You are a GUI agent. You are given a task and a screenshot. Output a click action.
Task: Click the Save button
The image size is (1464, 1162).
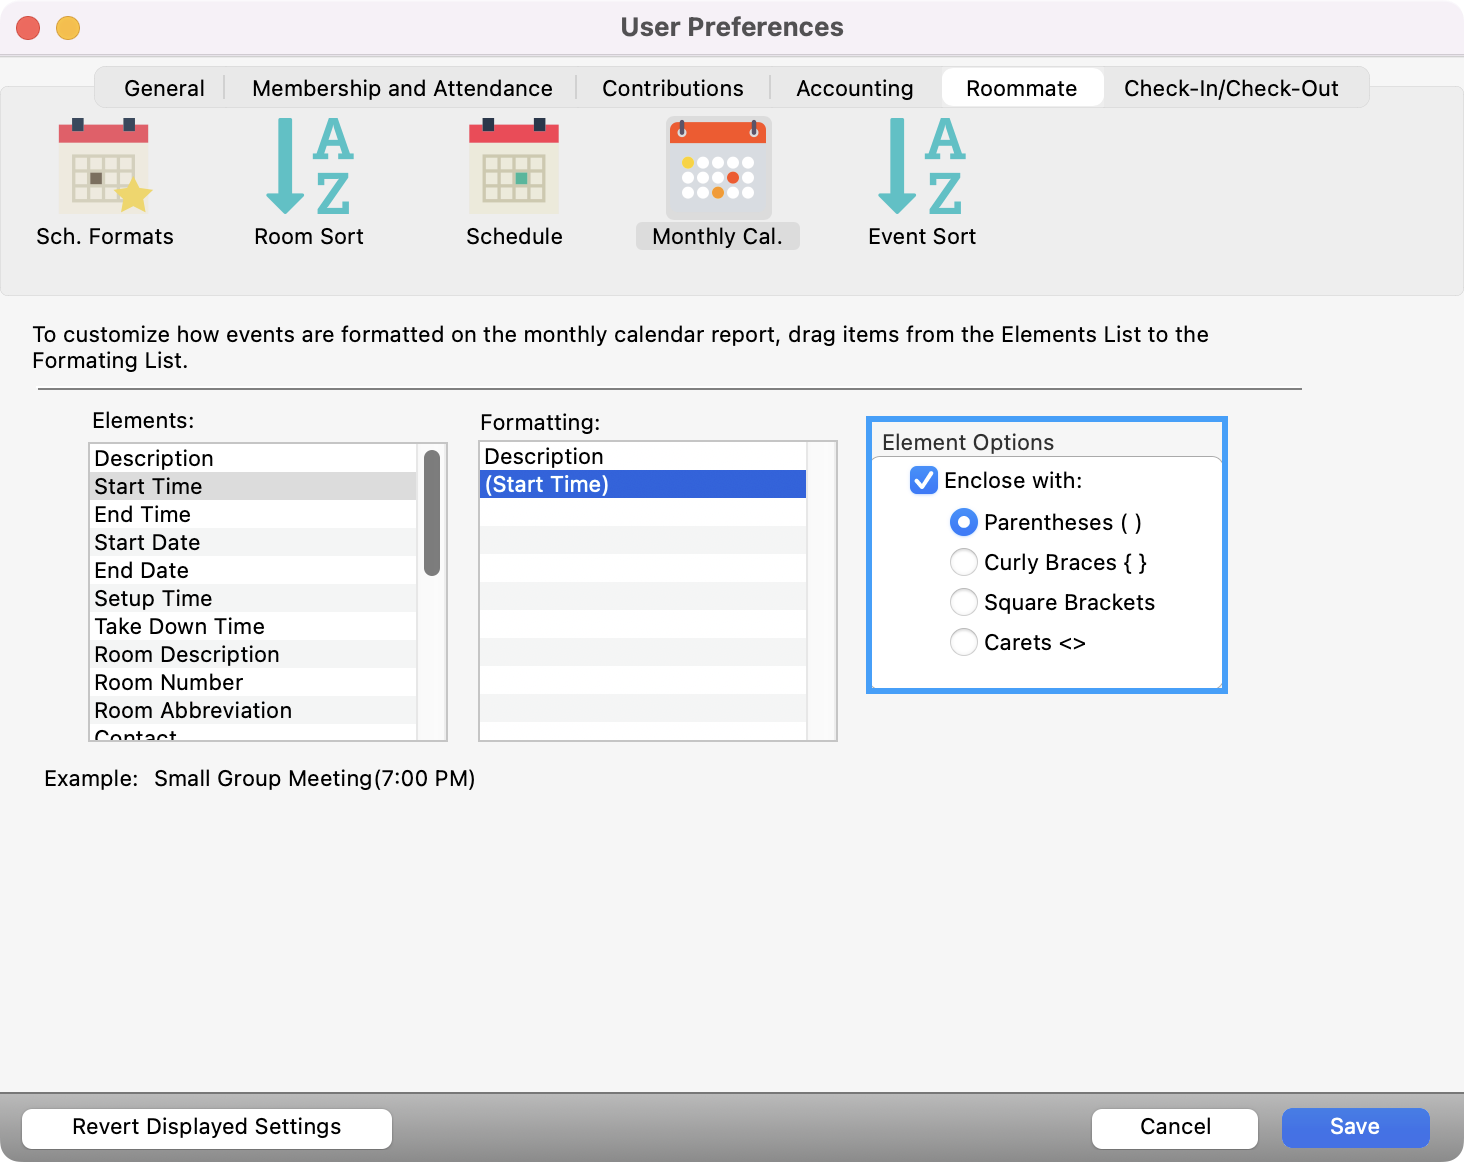click(x=1355, y=1127)
